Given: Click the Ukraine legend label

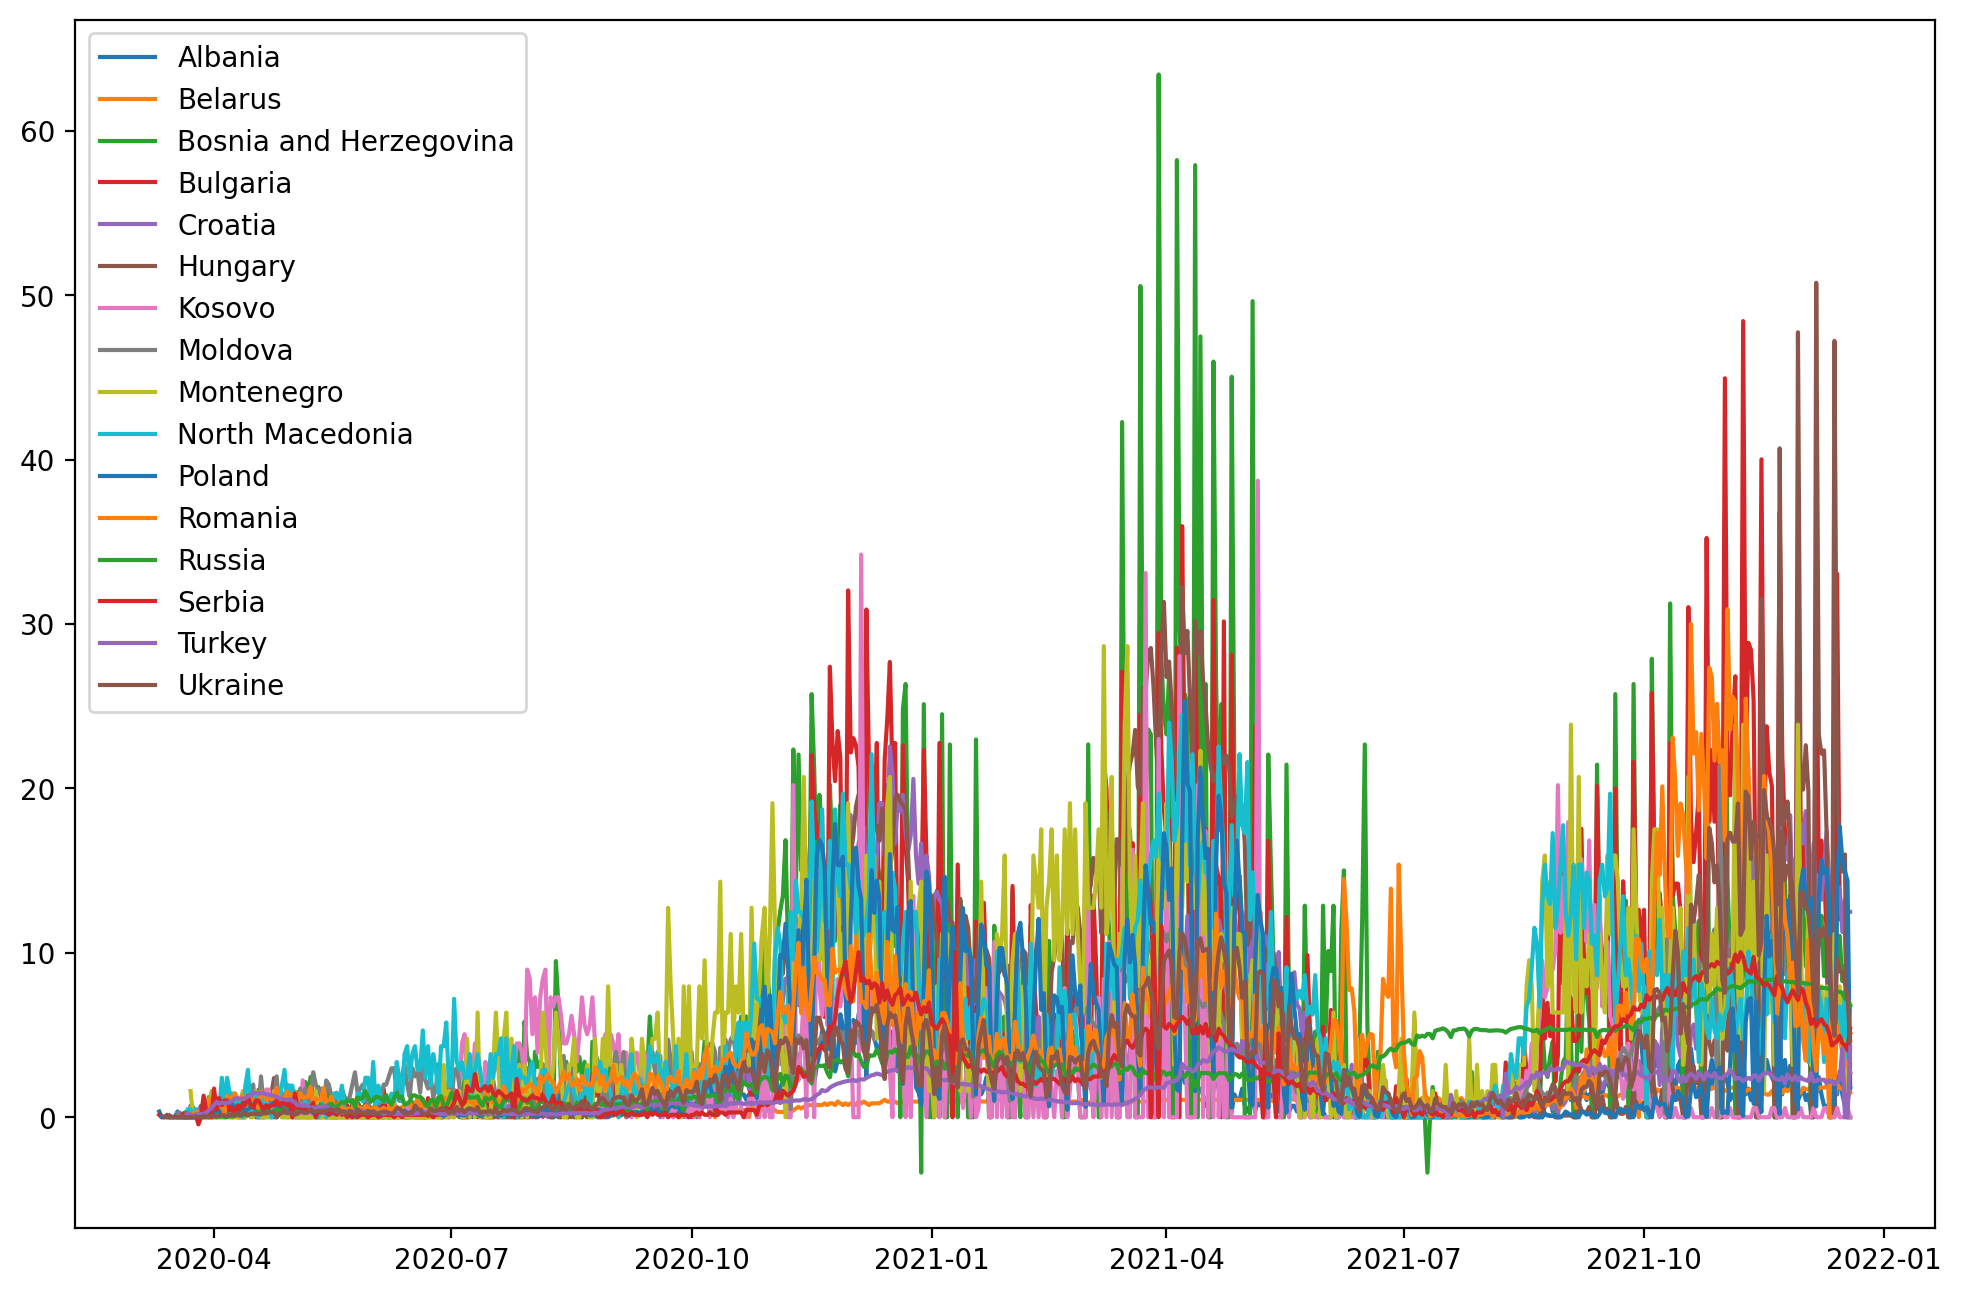Looking at the screenshot, I should (231, 686).
